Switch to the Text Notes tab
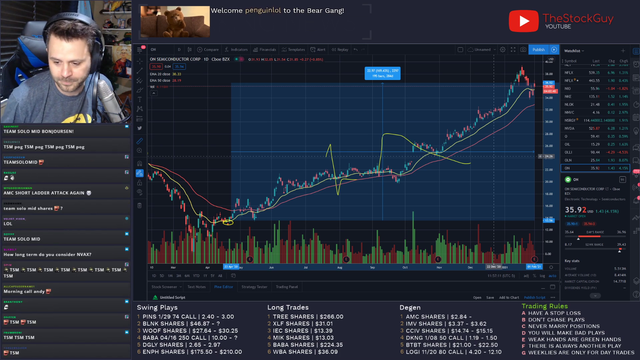This screenshot has height=360, width=640. click(x=197, y=287)
